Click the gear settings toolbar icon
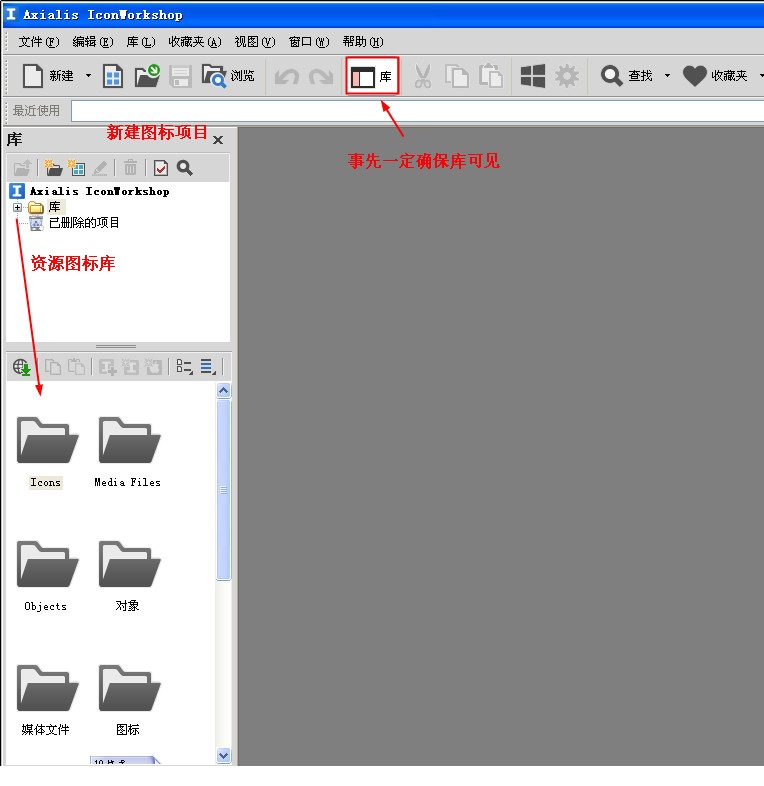Screen dimensions: 764x786 [566, 76]
